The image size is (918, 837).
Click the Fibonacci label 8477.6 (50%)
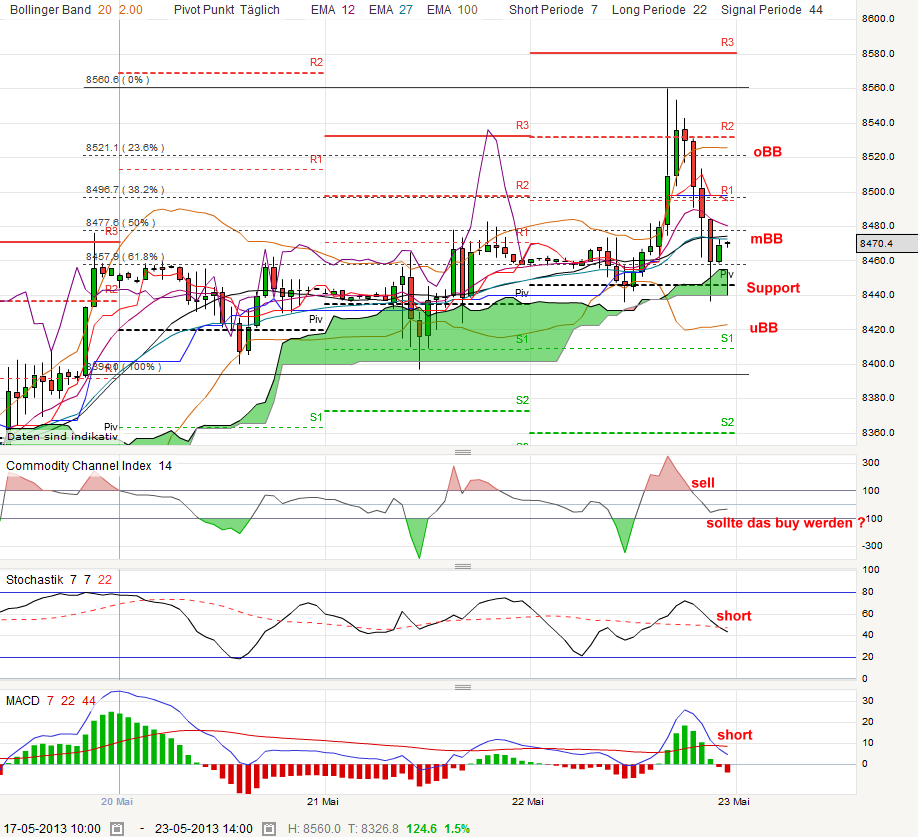point(121,222)
